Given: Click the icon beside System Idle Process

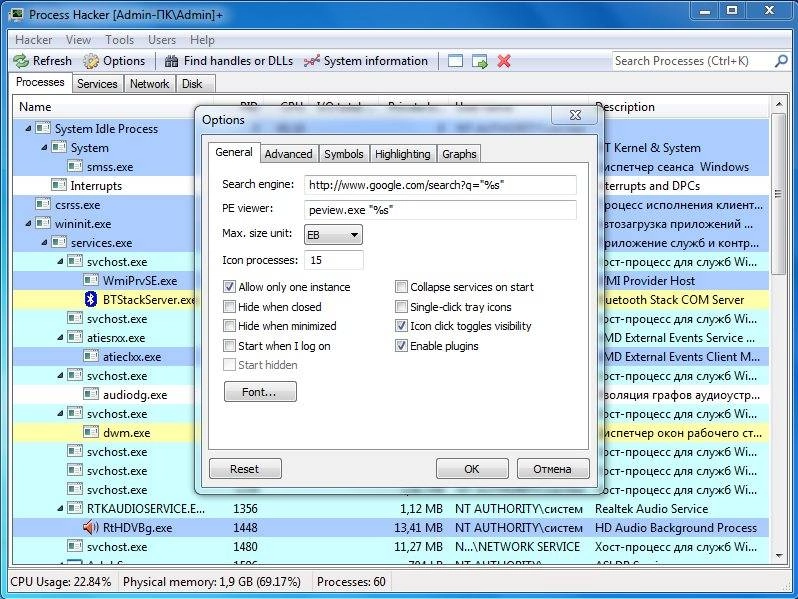Looking at the screenshot, I should point(43,128).
